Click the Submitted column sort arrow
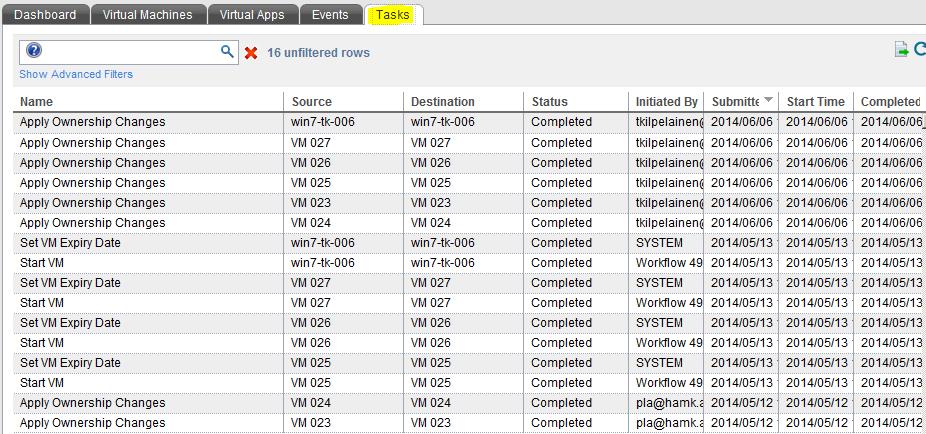 coord(768,100)
